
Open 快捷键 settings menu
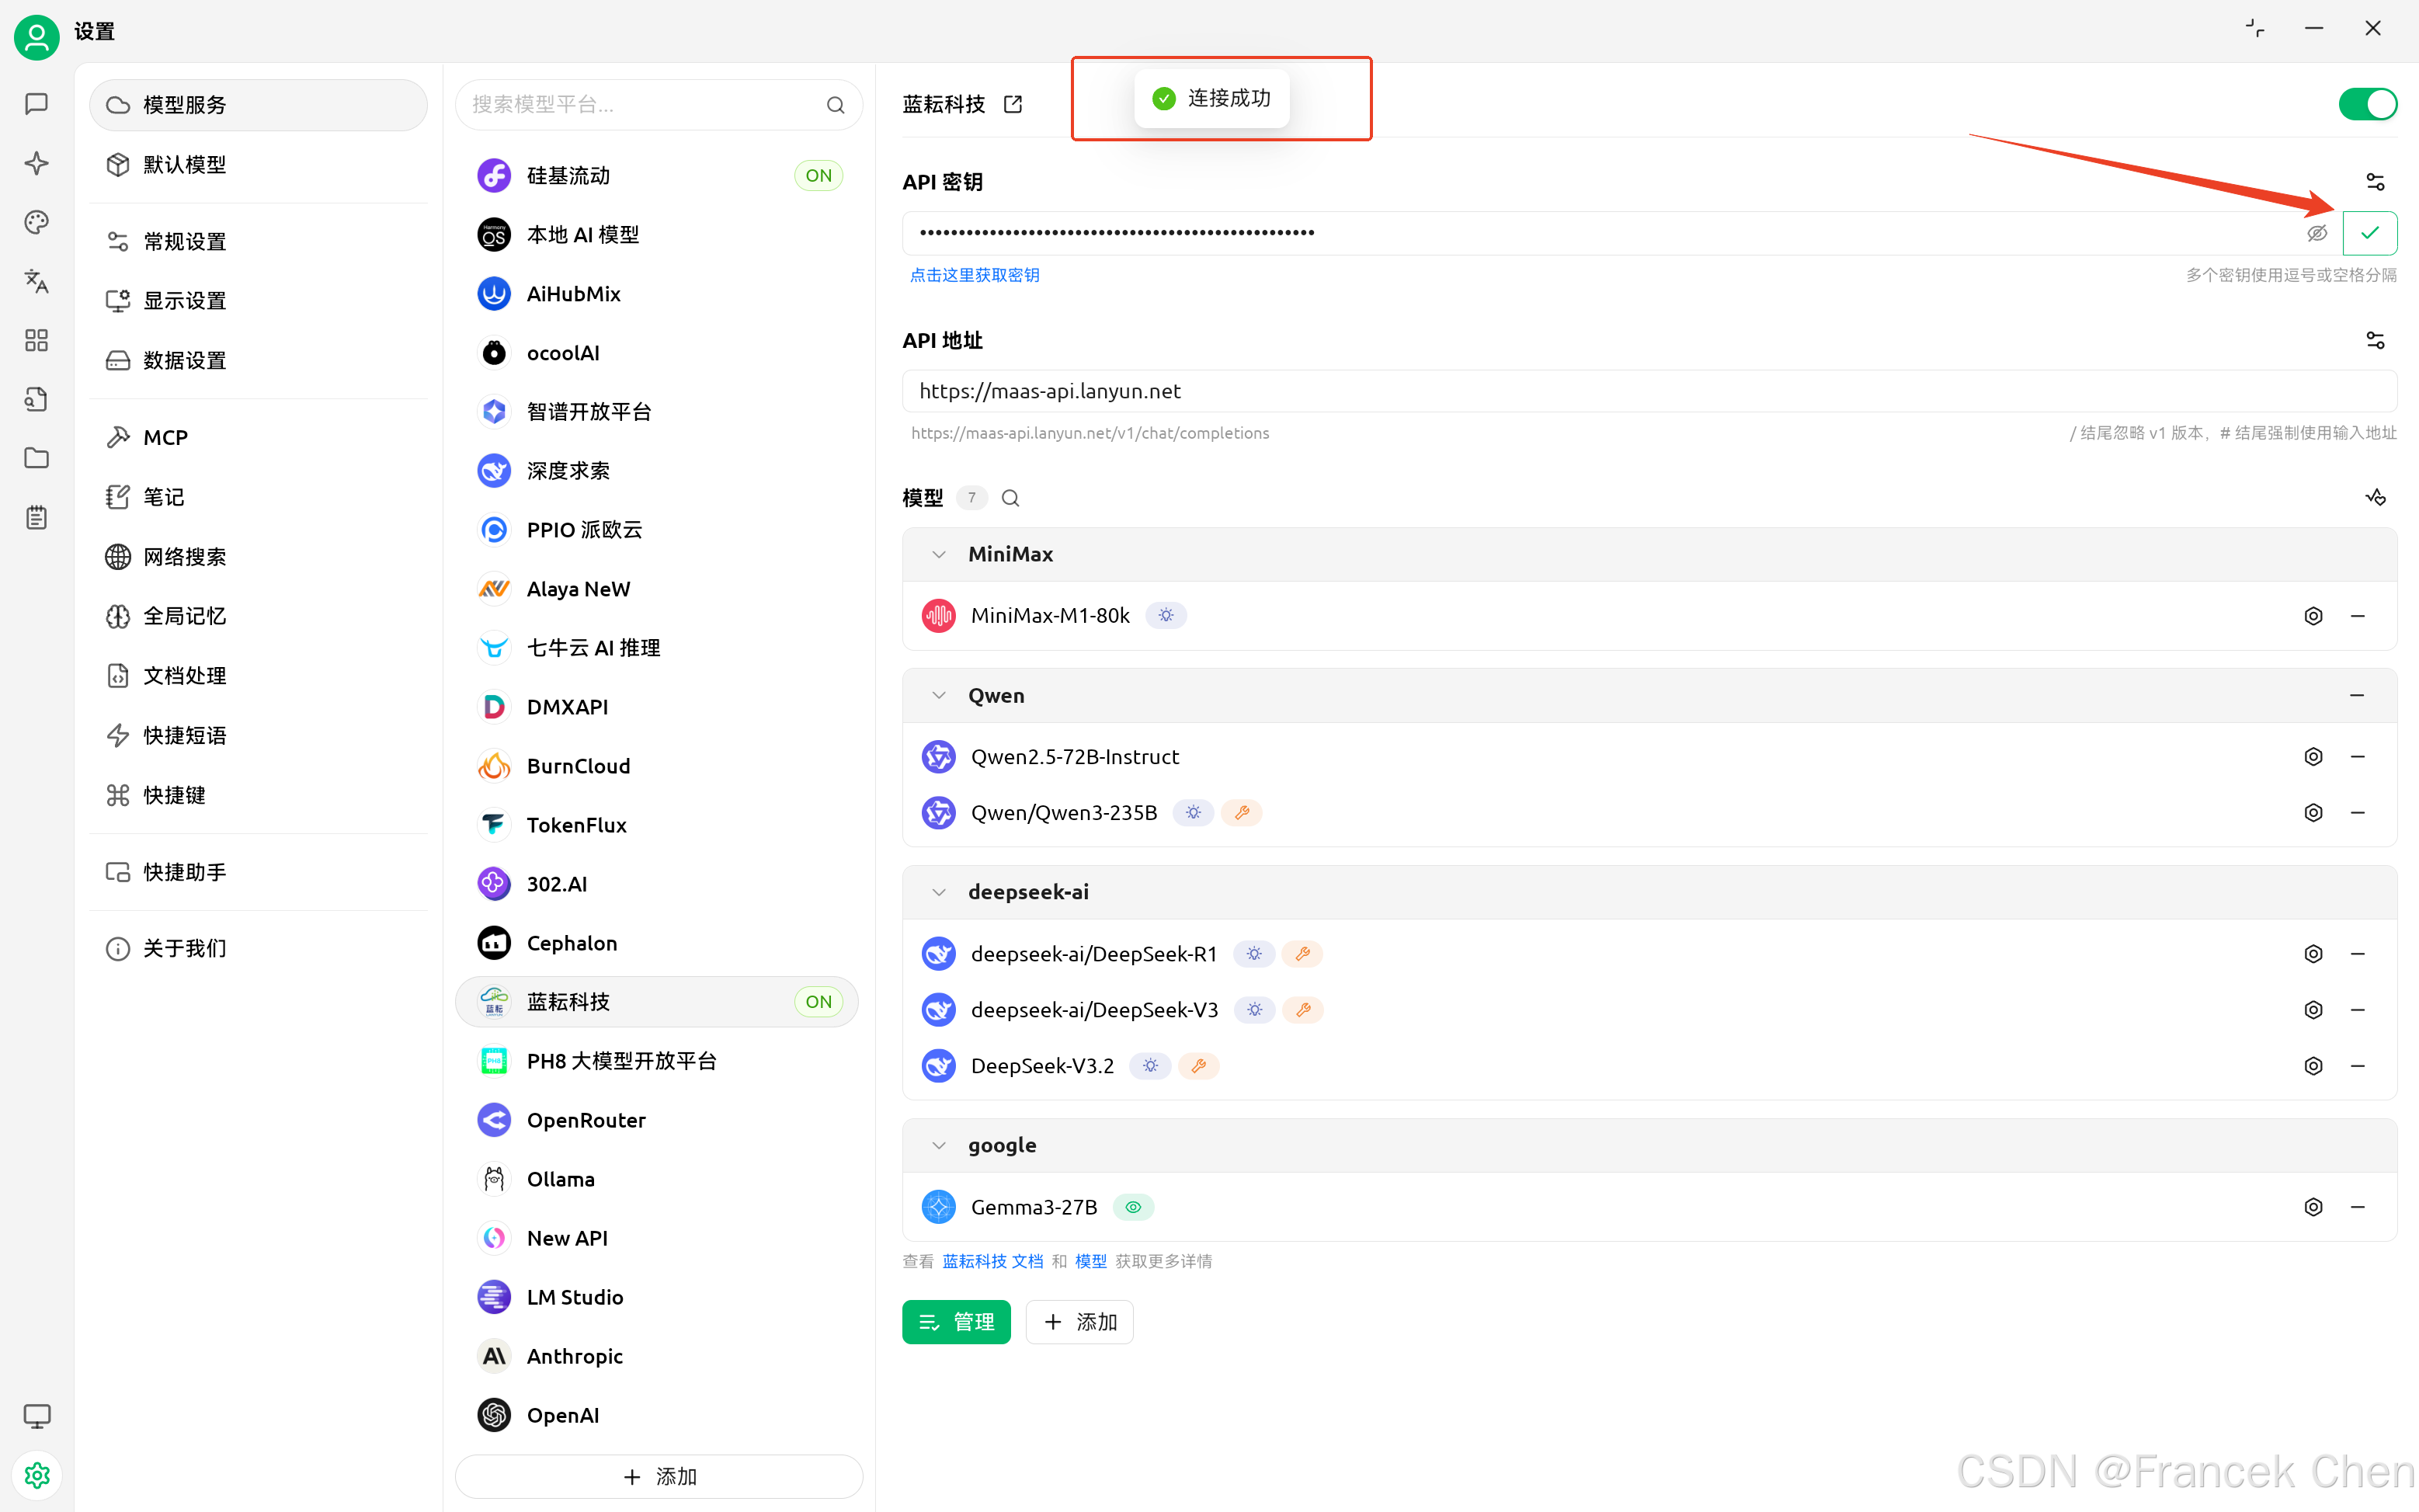coord(258,795)
